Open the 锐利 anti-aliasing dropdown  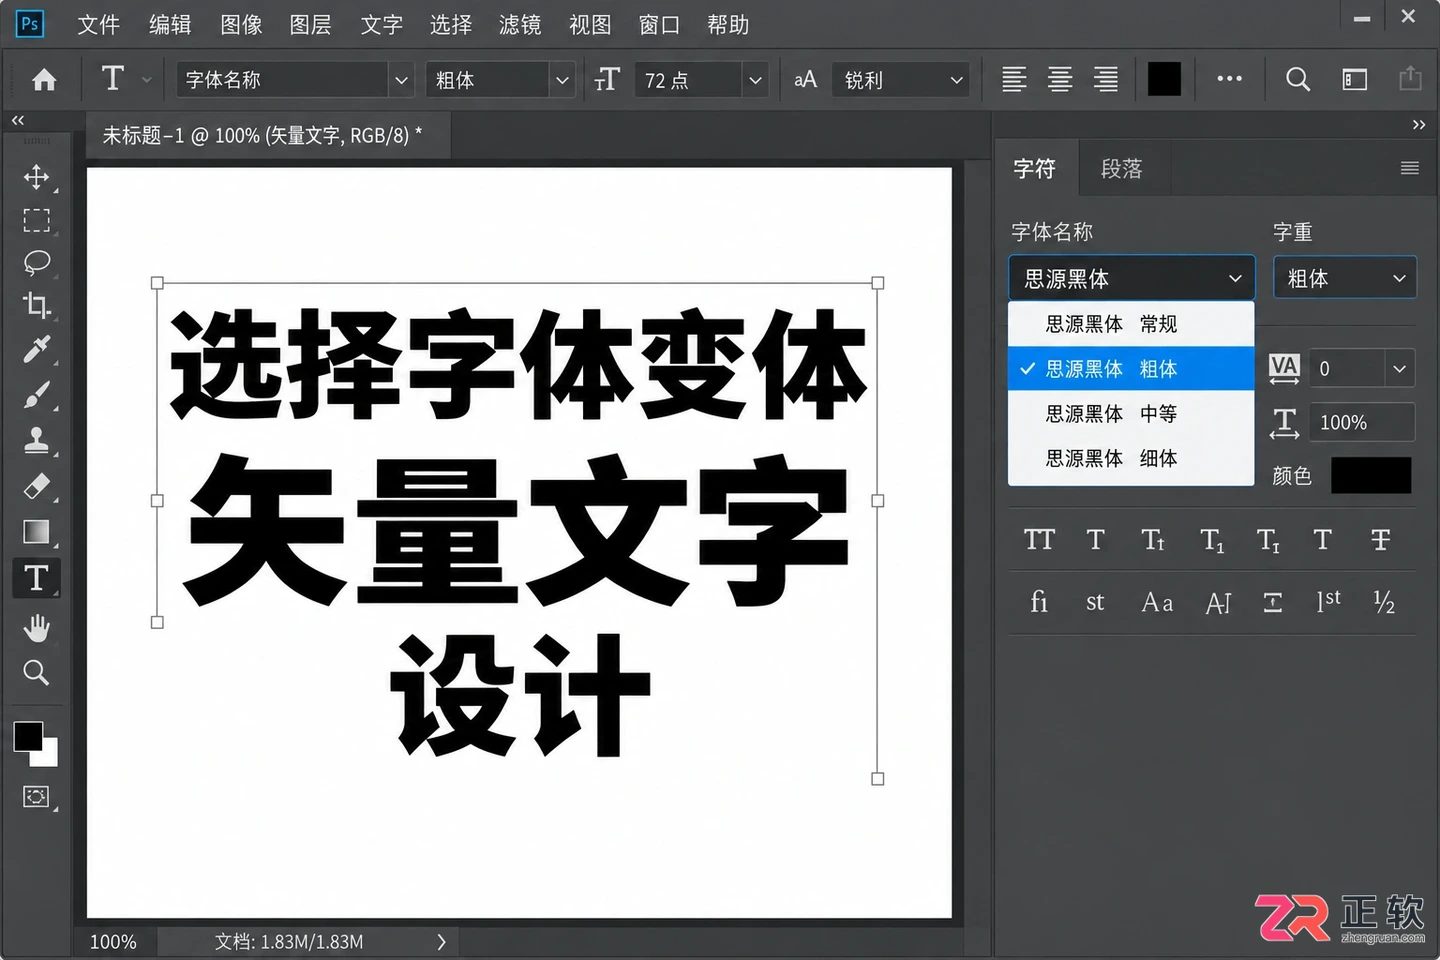pyautogui.click(x=901, y=80)
